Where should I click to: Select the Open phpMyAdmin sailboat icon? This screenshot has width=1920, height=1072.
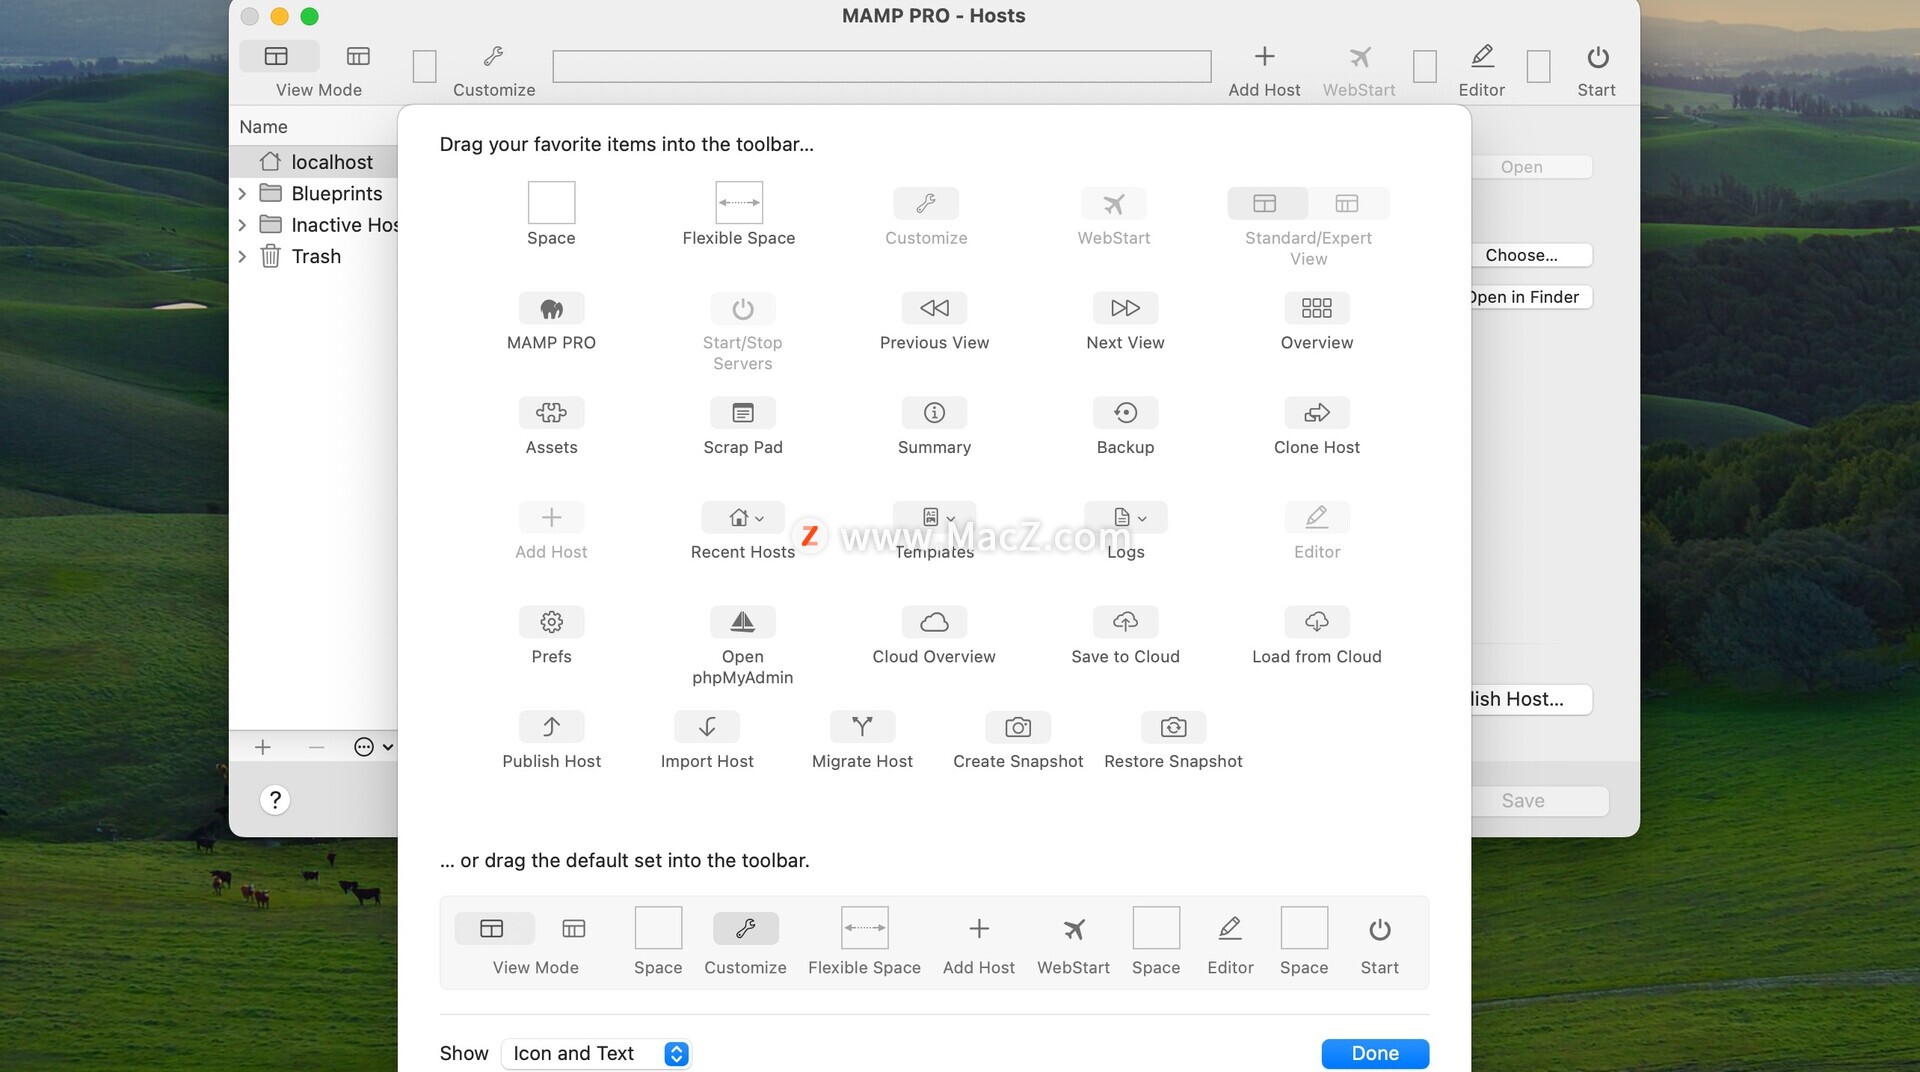(x=742, y=622)
